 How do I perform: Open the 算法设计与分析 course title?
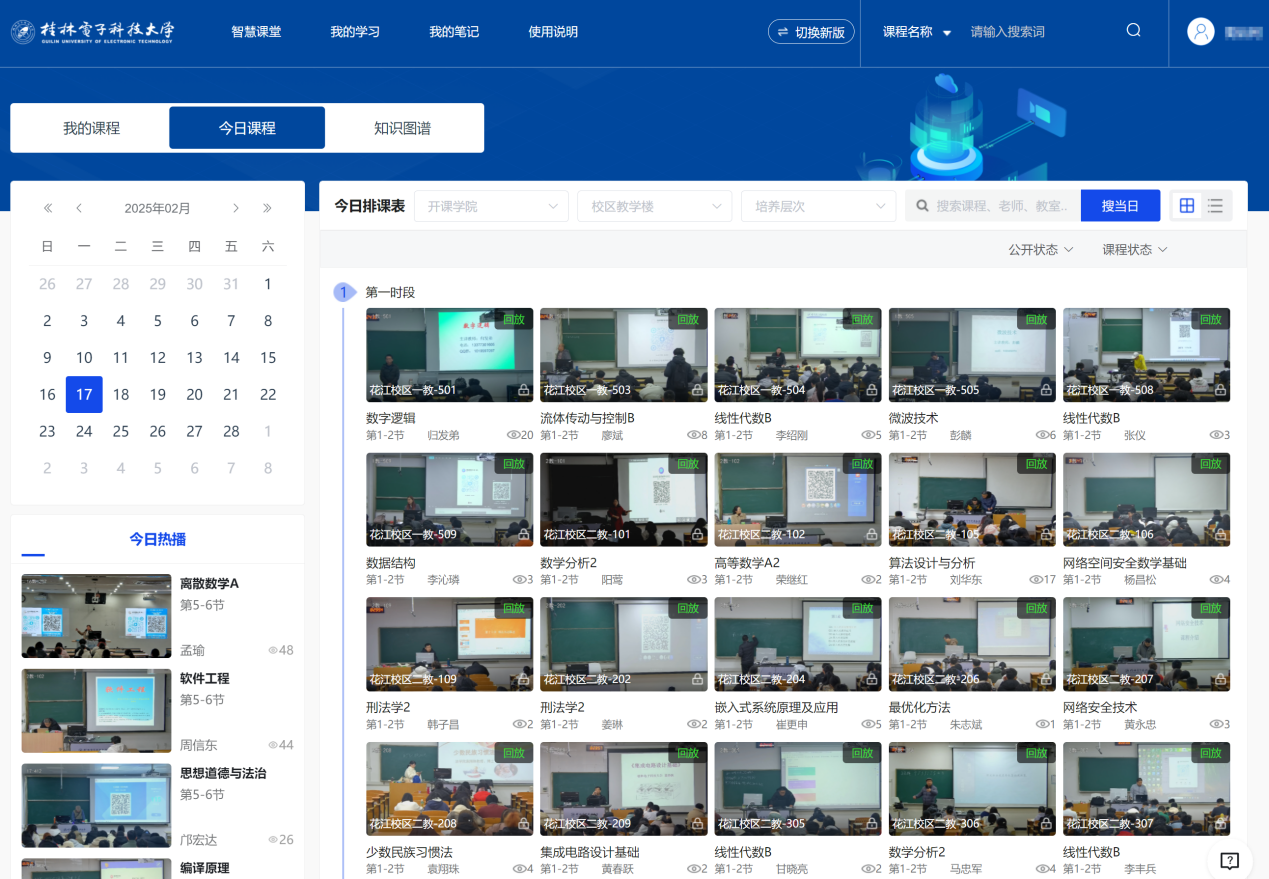coord(932,563)
